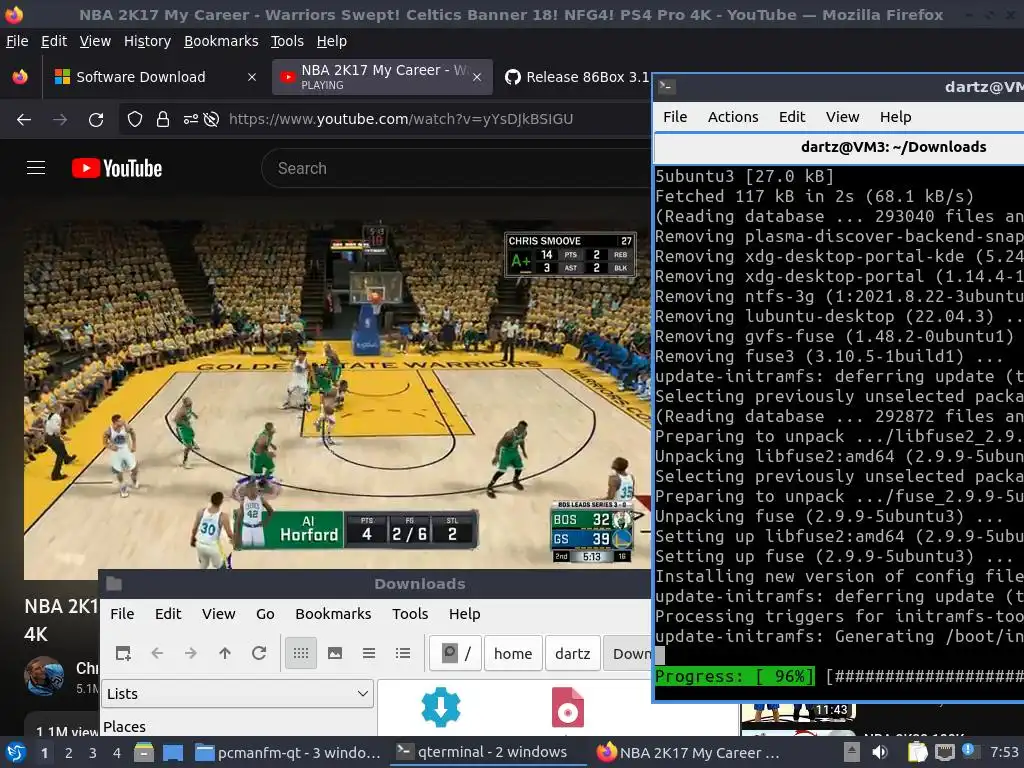Open the Lubuntu application menu button
The width and height of the screenshot is (1024, 768).
(x=15, y=752)
